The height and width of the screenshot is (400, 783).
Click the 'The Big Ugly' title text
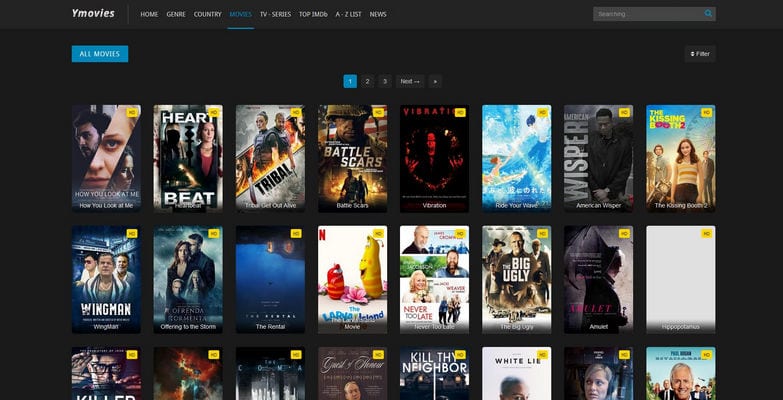coord(517,327)
